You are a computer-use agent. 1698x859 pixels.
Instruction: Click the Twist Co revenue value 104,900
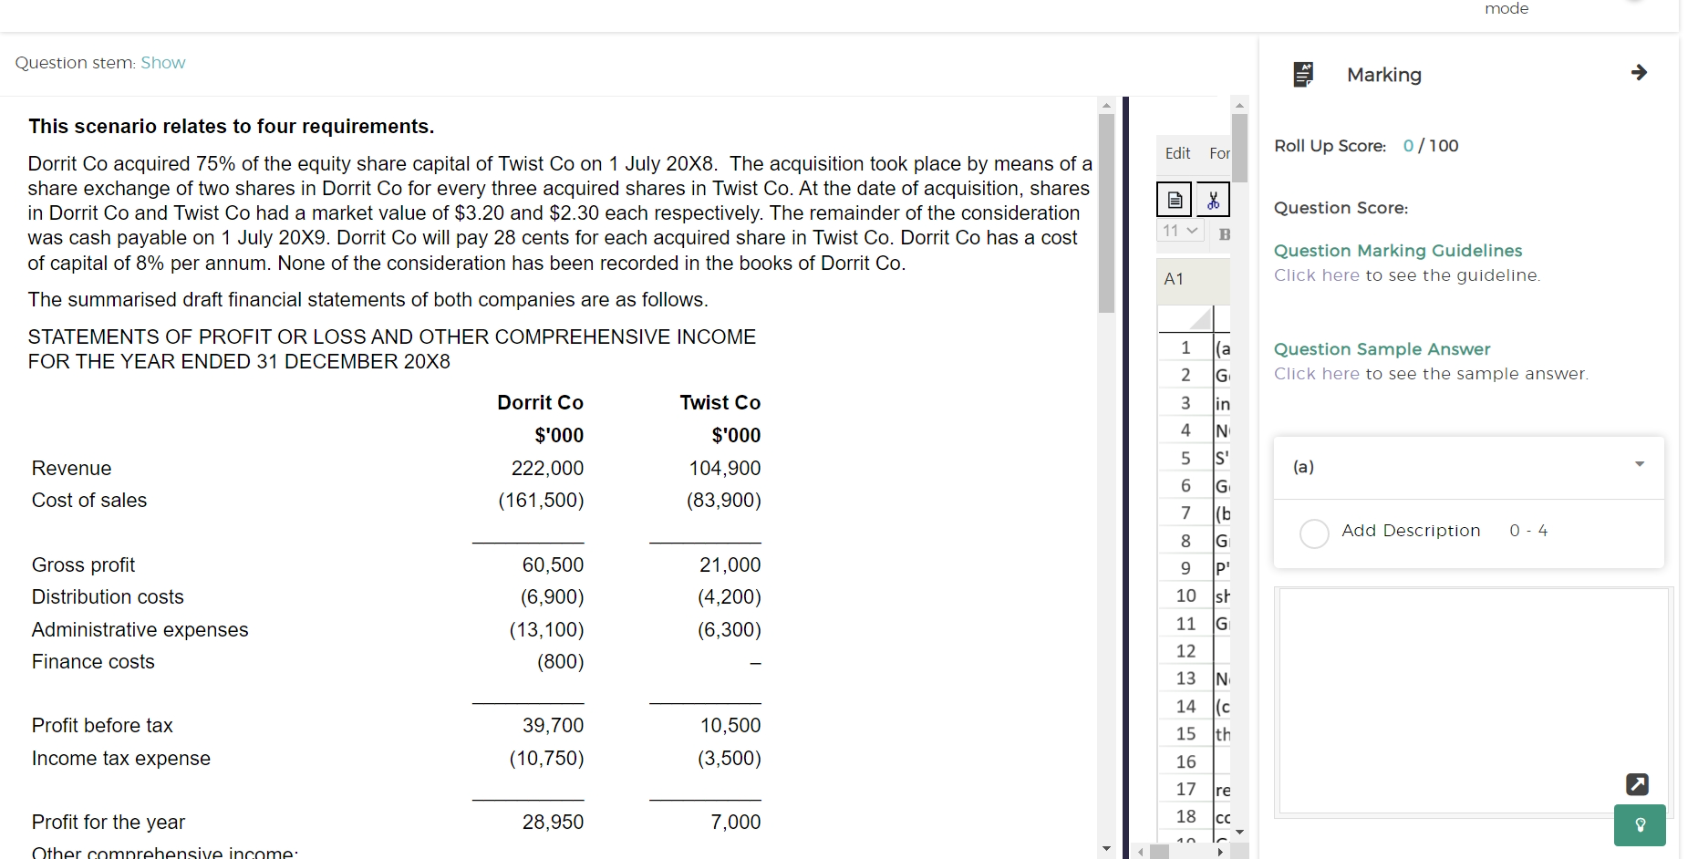[725, 468]
